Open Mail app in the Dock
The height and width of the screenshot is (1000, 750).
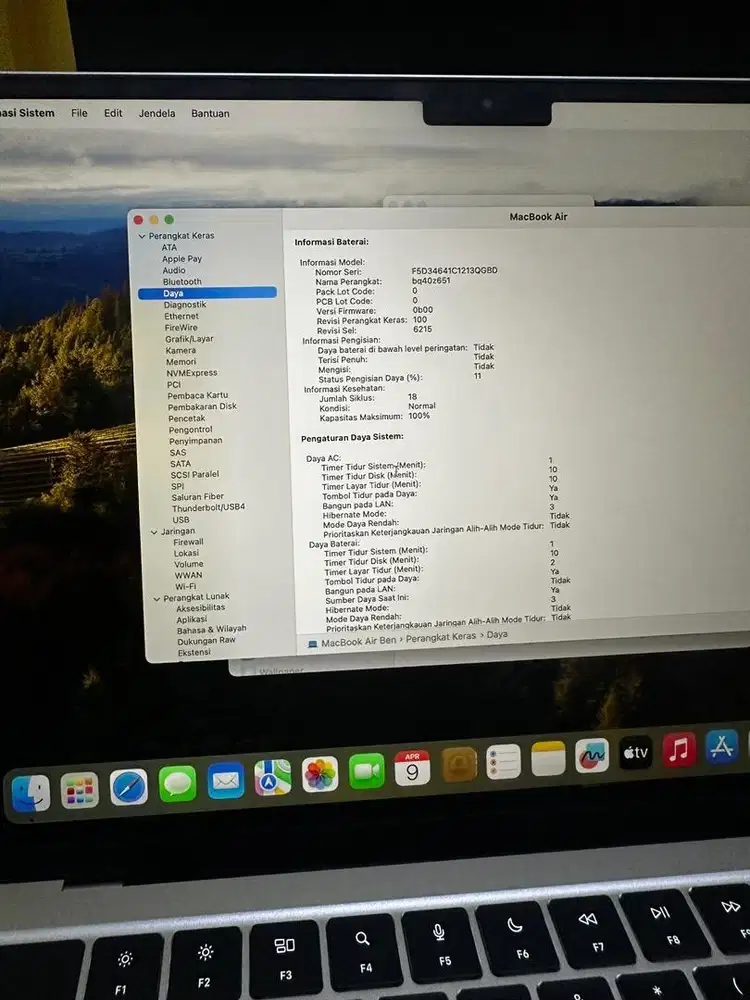(x=226, y=780)
